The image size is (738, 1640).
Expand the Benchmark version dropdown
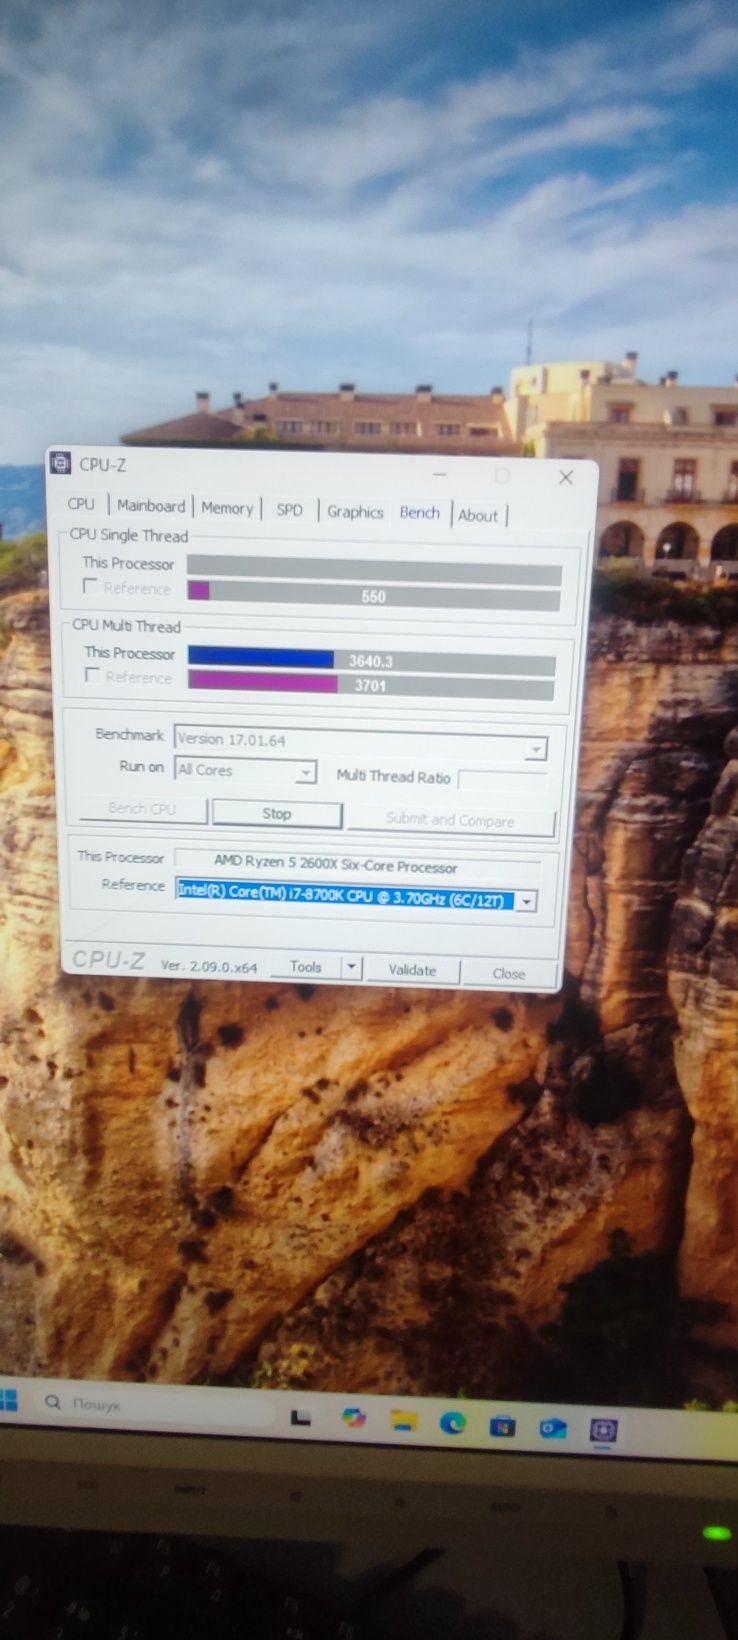coord(536,748)
